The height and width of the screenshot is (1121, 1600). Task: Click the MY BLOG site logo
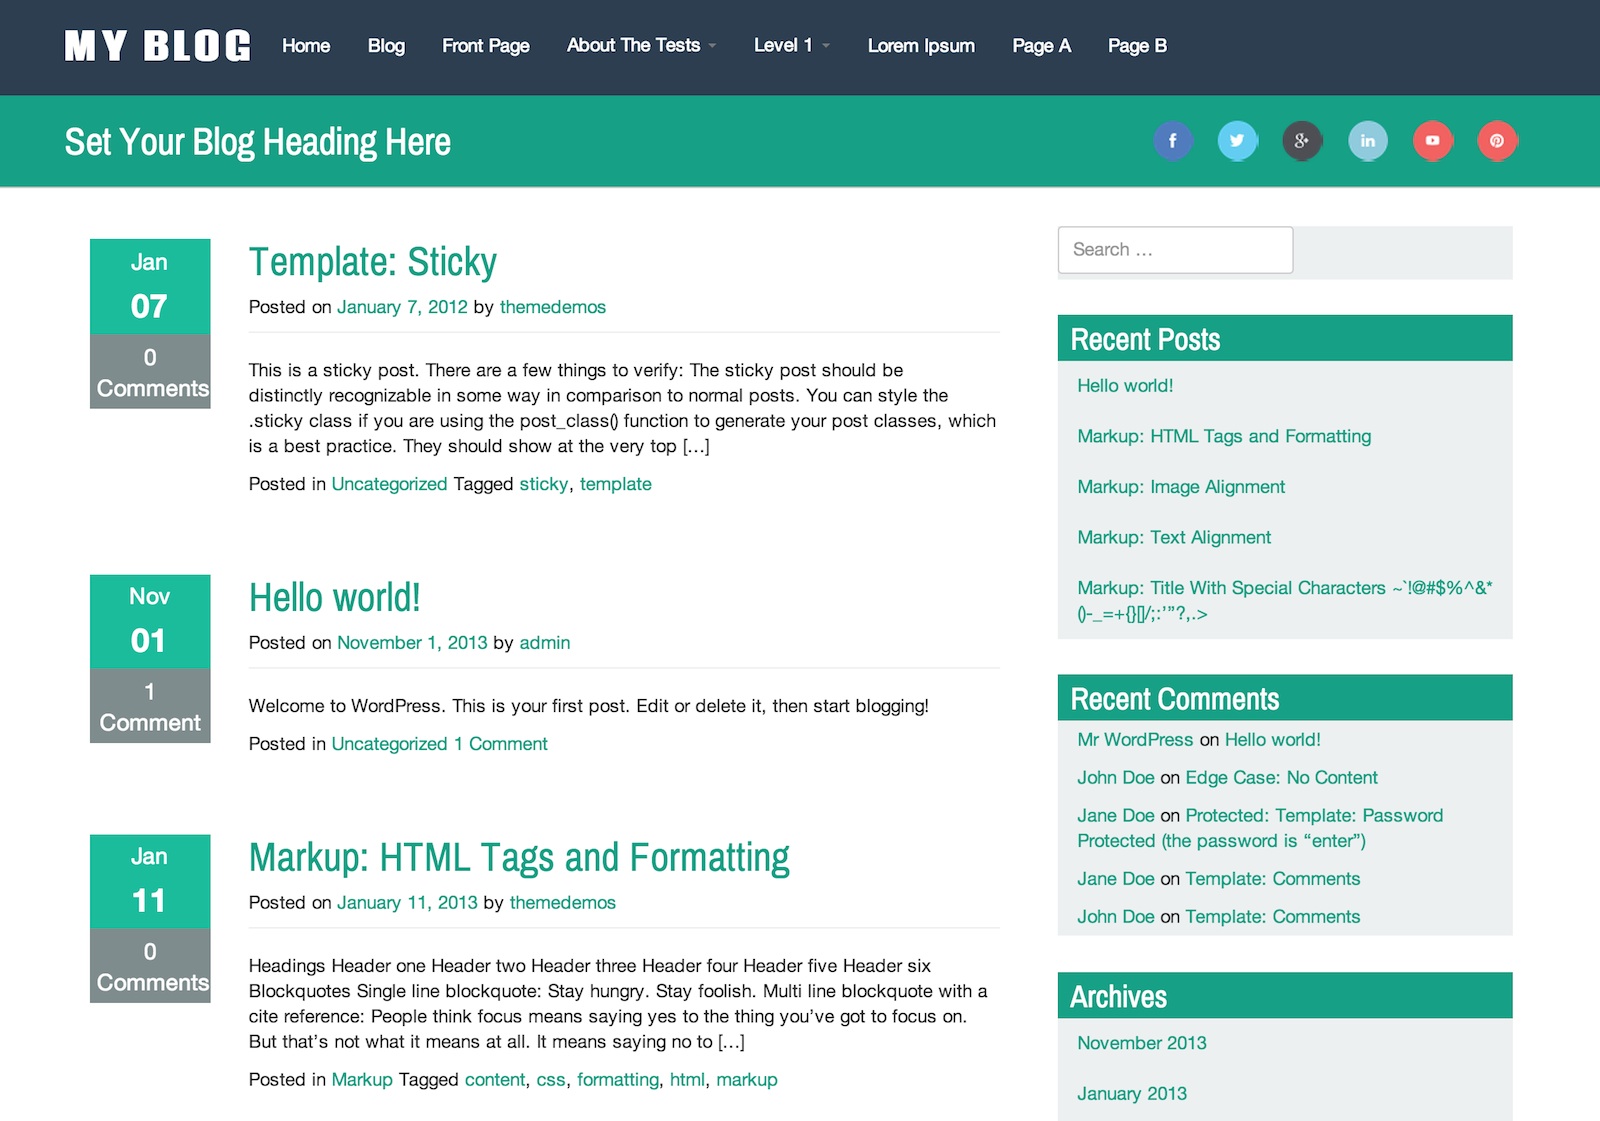pyautogui.click(x=157, y=46)
